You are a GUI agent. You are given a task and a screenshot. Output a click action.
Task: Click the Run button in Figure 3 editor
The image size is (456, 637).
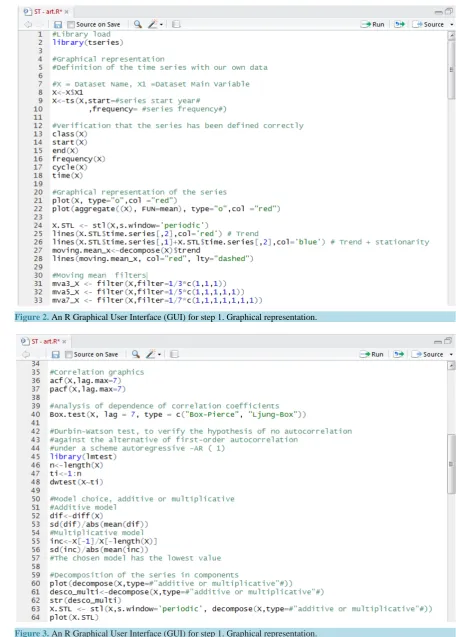tap(372, 354)
